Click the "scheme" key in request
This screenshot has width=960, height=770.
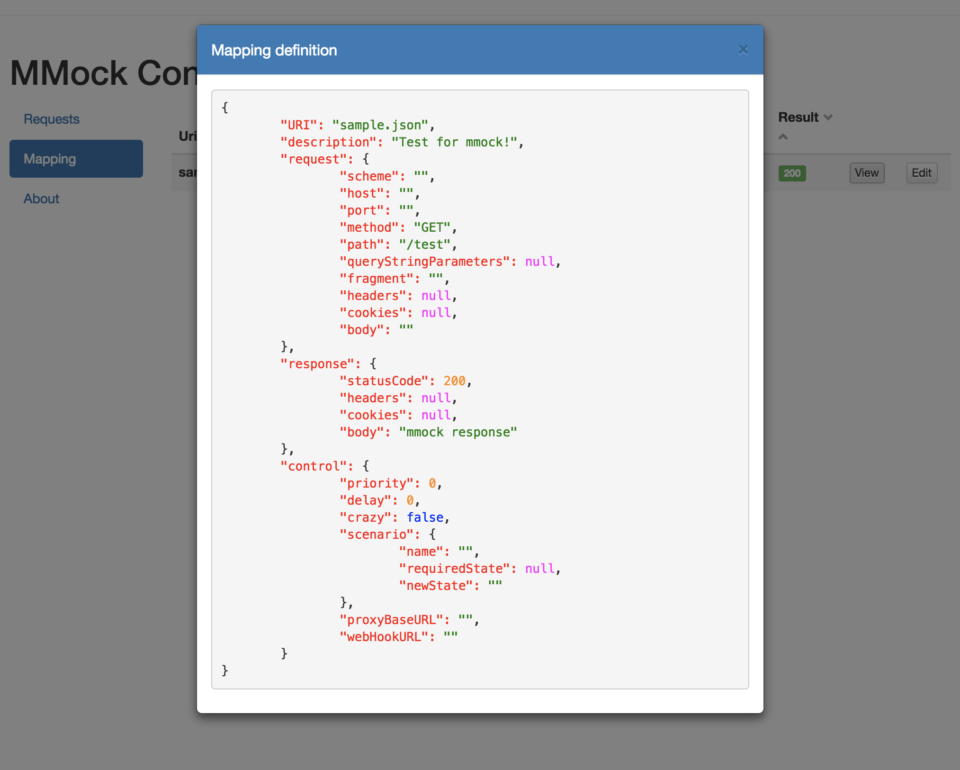(369, 176)
